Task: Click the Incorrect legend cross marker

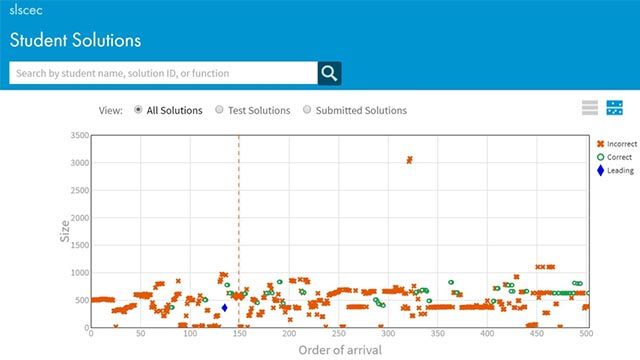Action: pos(600,144)
